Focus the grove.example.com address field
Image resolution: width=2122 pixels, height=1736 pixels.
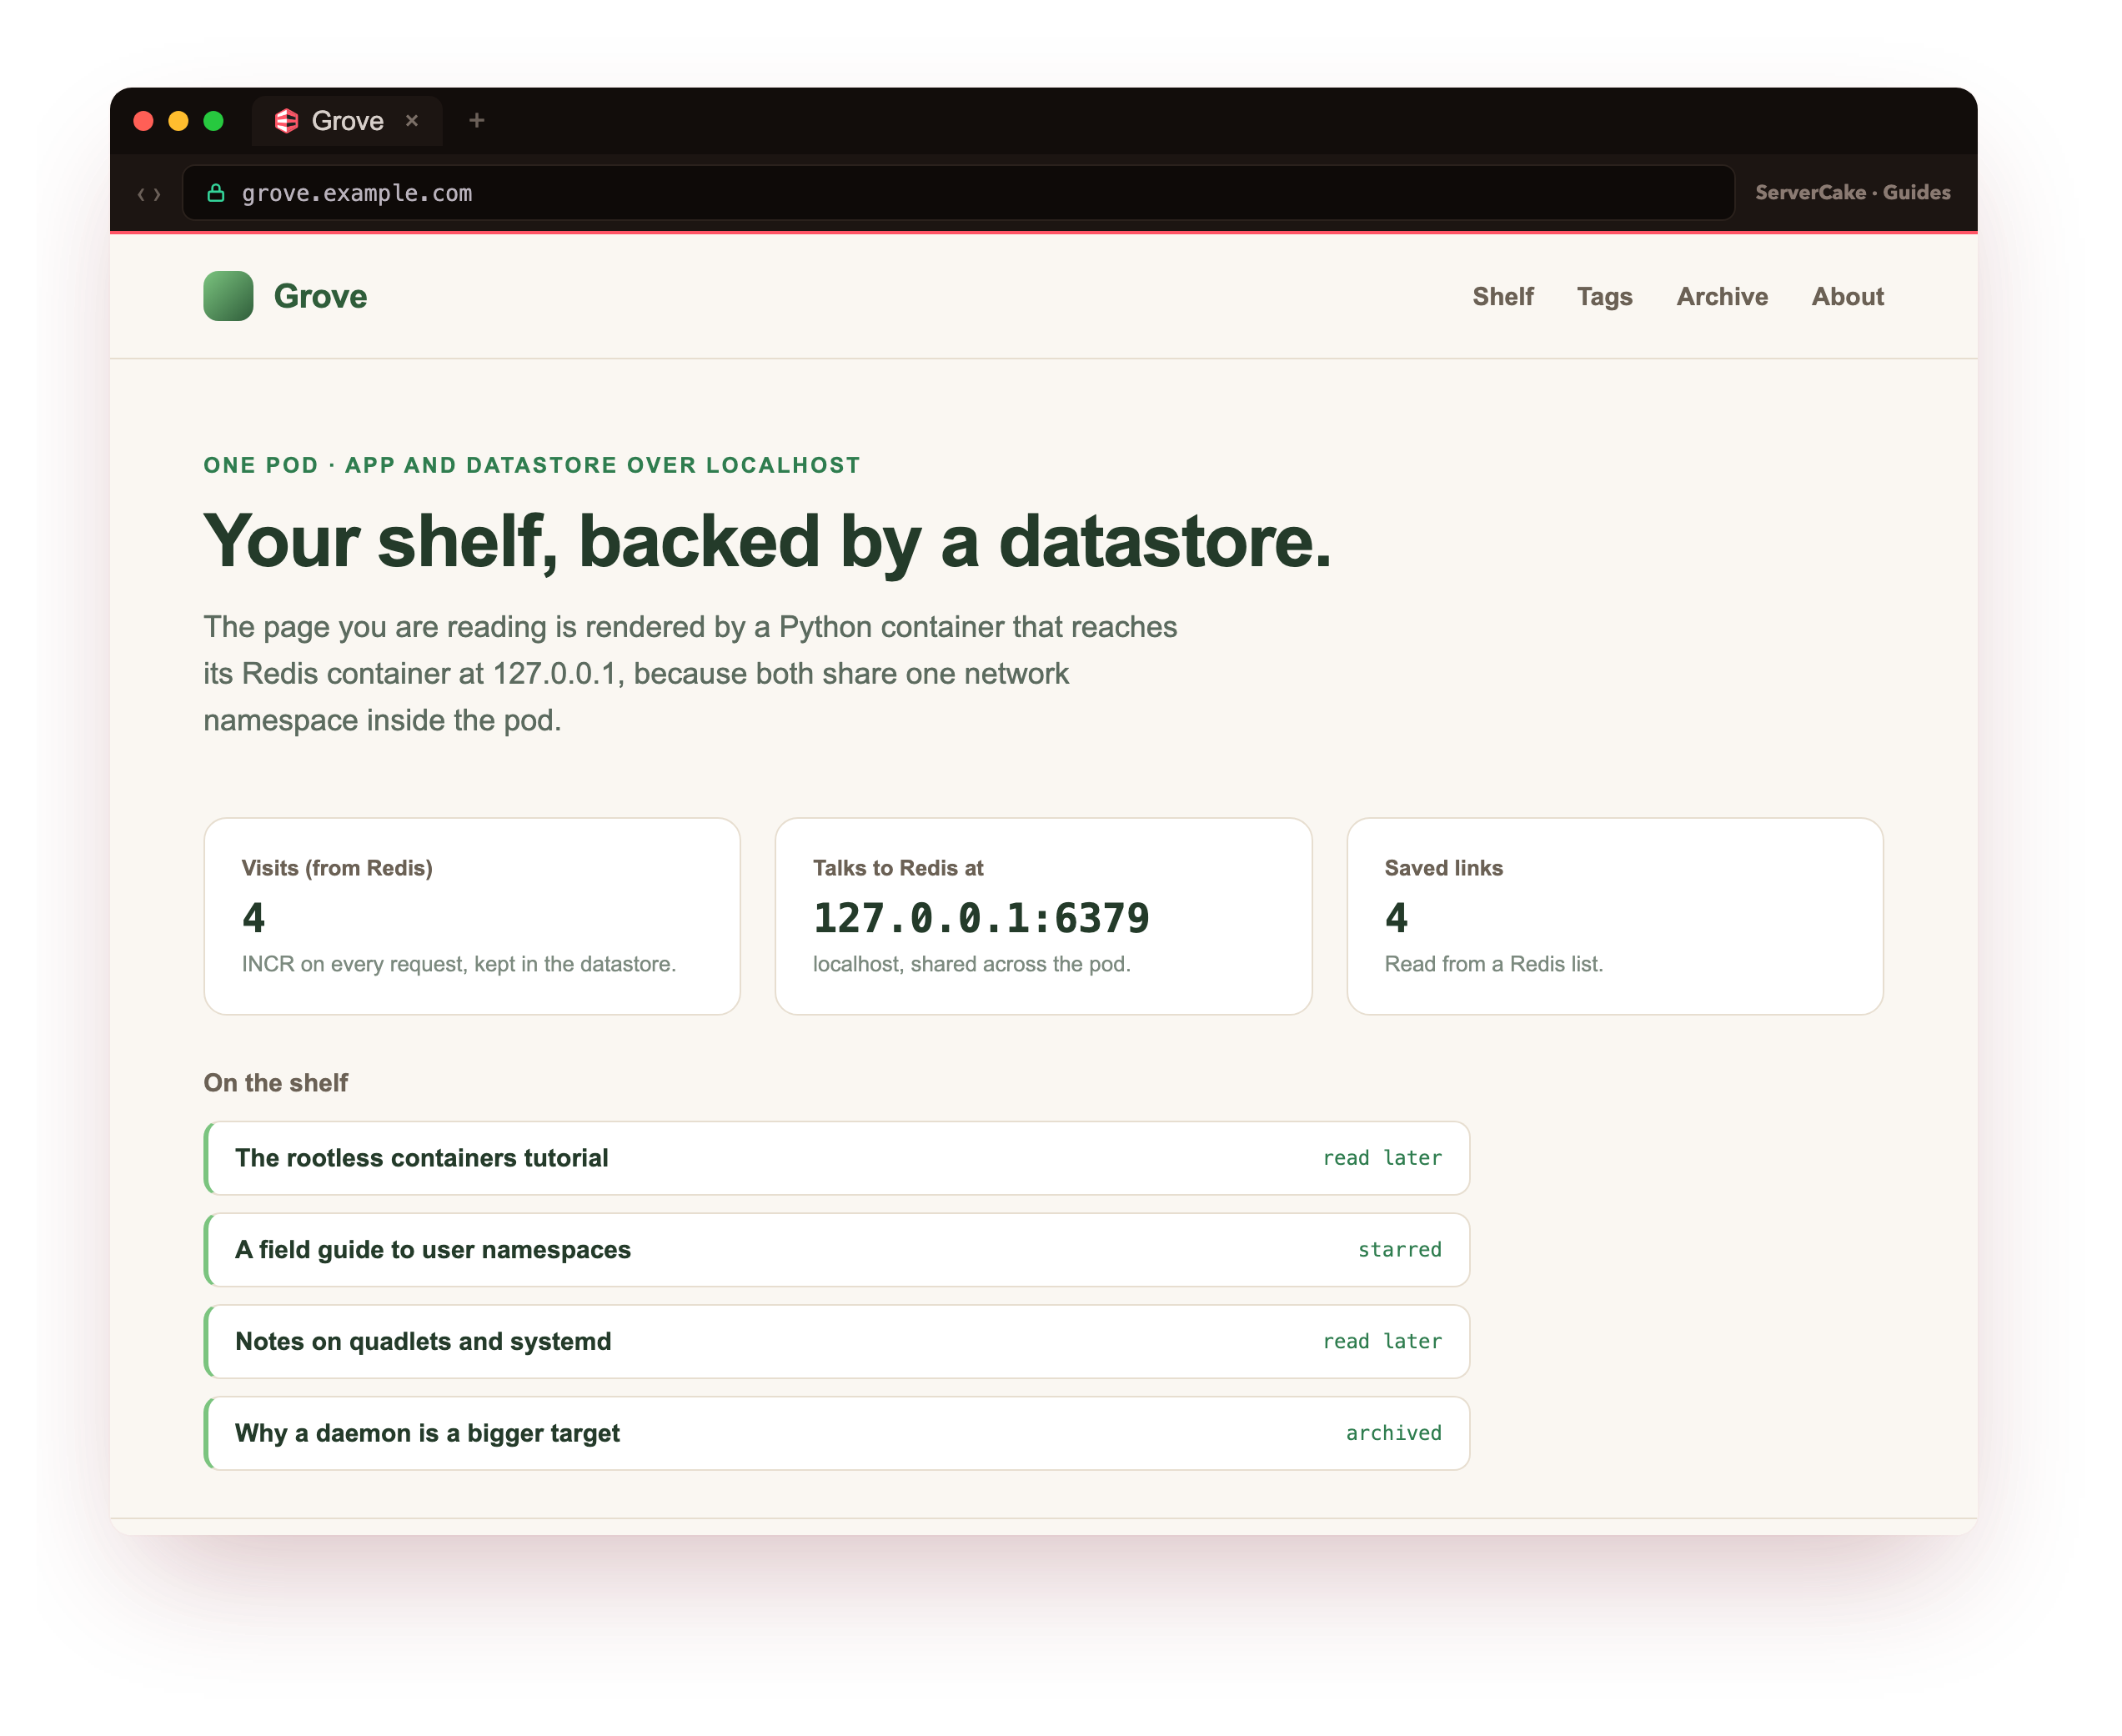click(x=958, y=193)
